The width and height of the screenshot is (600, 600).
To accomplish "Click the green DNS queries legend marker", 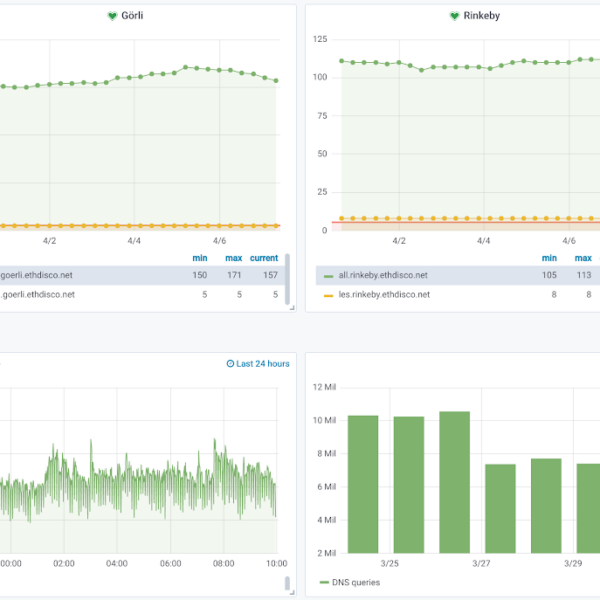I will click(x=324, y=582).
